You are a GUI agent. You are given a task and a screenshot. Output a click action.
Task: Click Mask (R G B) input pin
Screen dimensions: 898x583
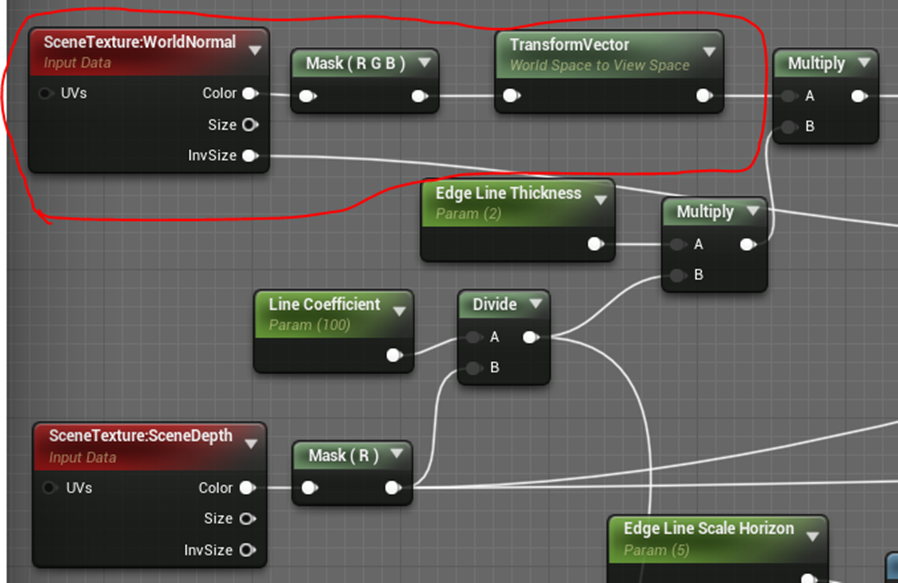coord(308,96)
